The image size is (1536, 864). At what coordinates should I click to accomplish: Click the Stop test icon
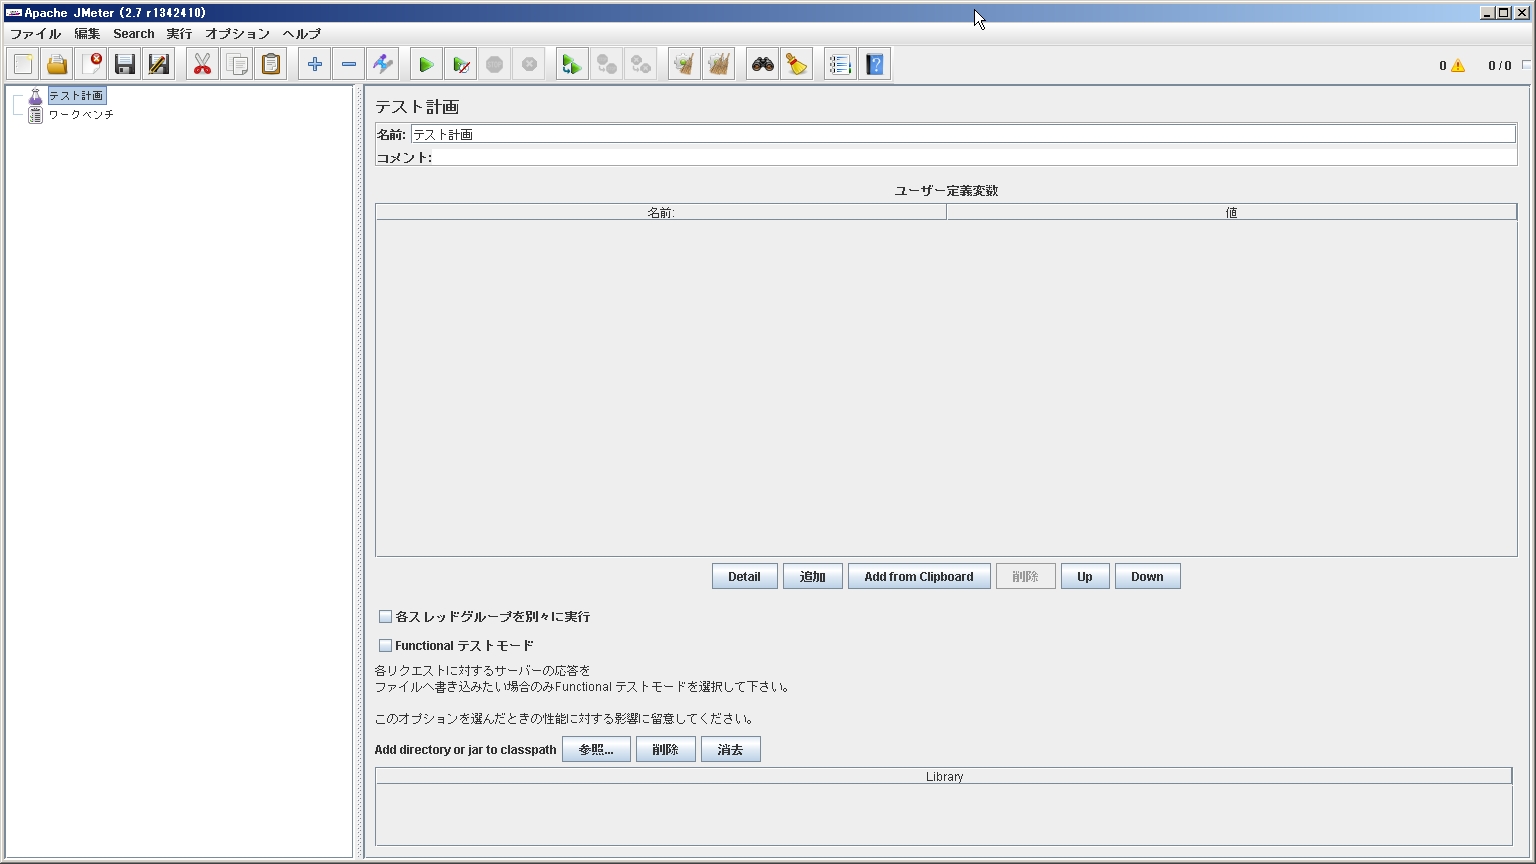(x=495, y=64)
